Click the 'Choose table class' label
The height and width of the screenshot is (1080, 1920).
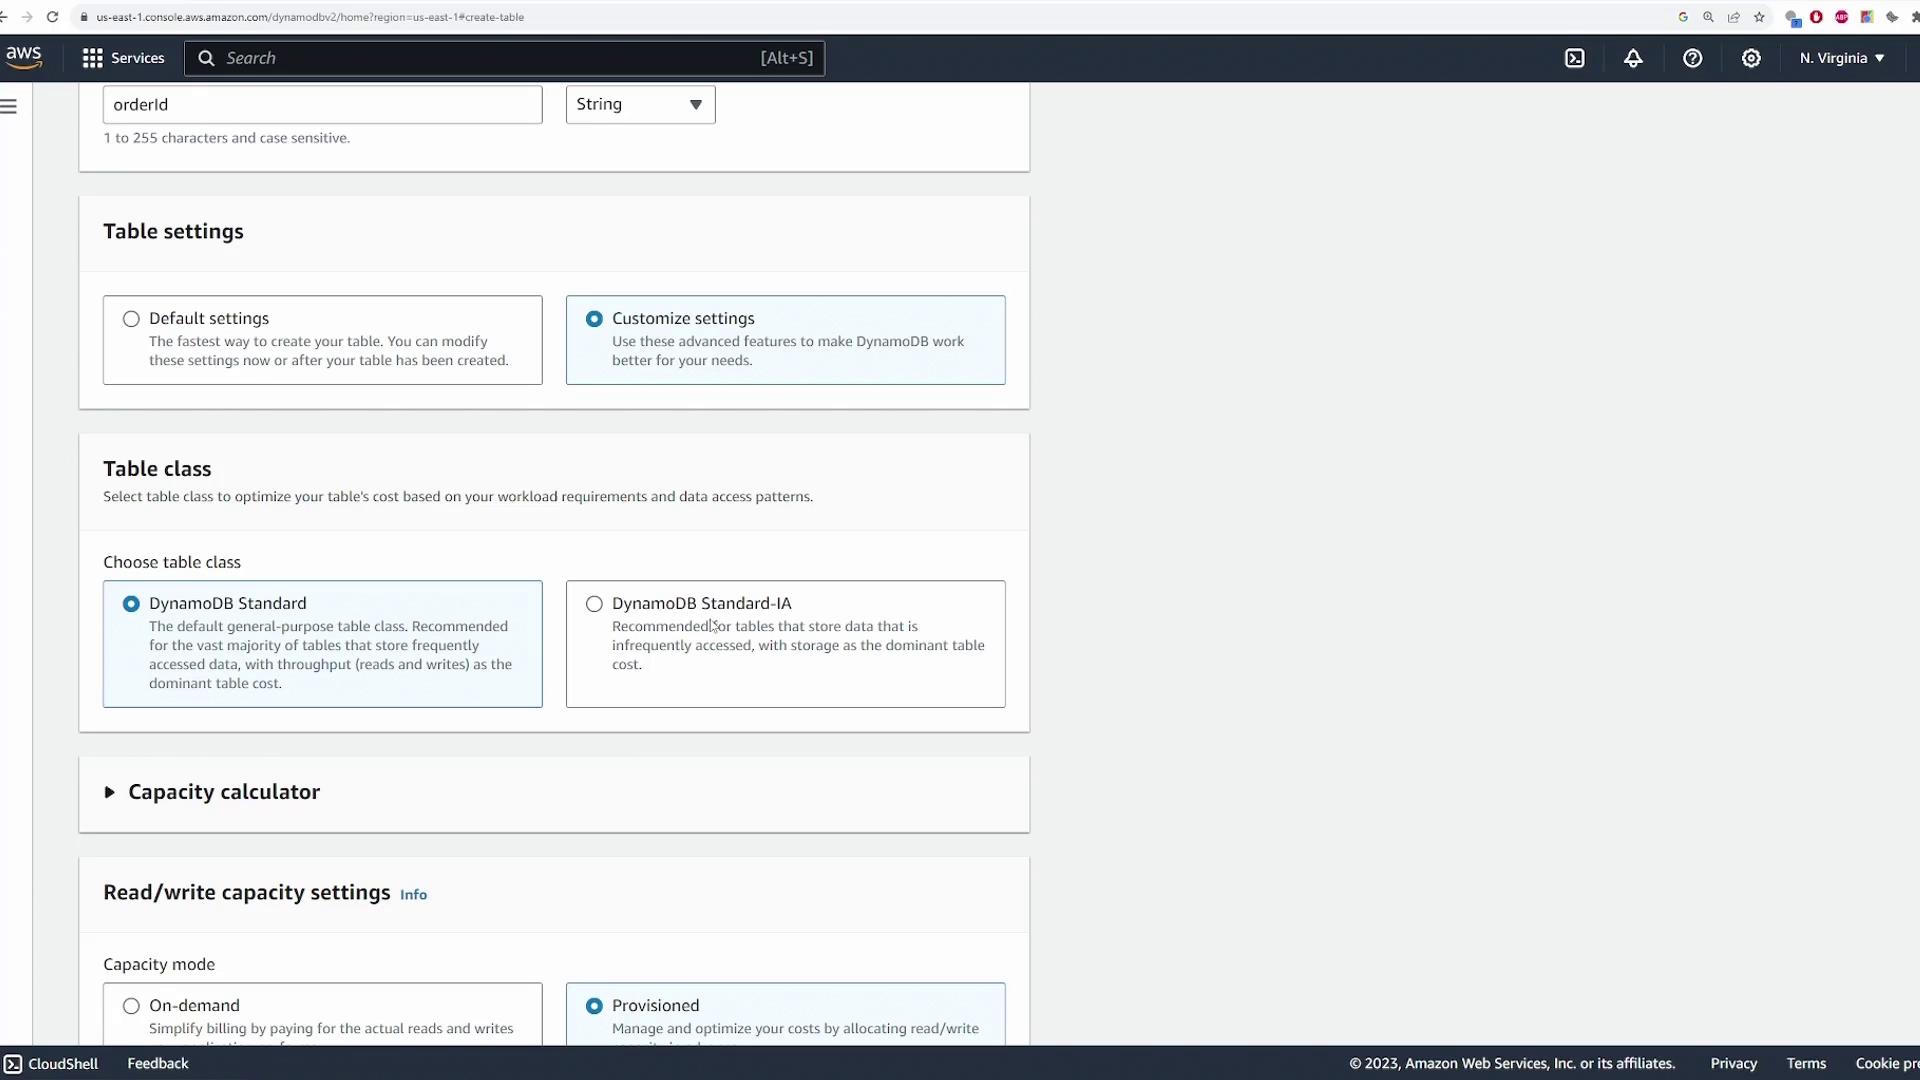tap(172, 562)
